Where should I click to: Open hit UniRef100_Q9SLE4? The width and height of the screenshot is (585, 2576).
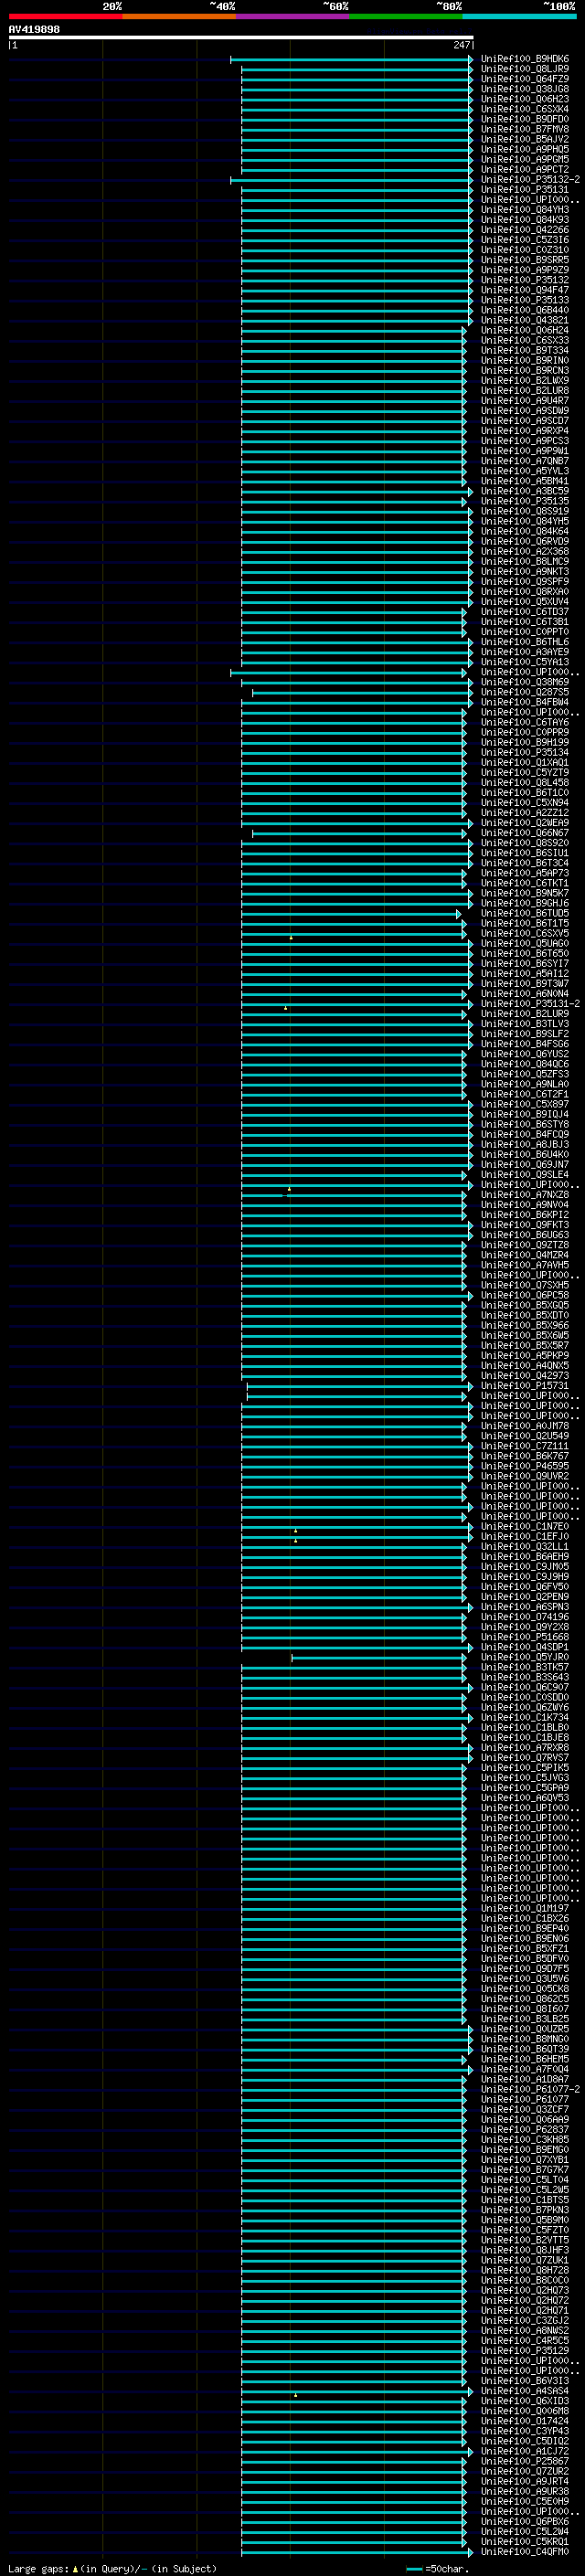coord(524,1175)
